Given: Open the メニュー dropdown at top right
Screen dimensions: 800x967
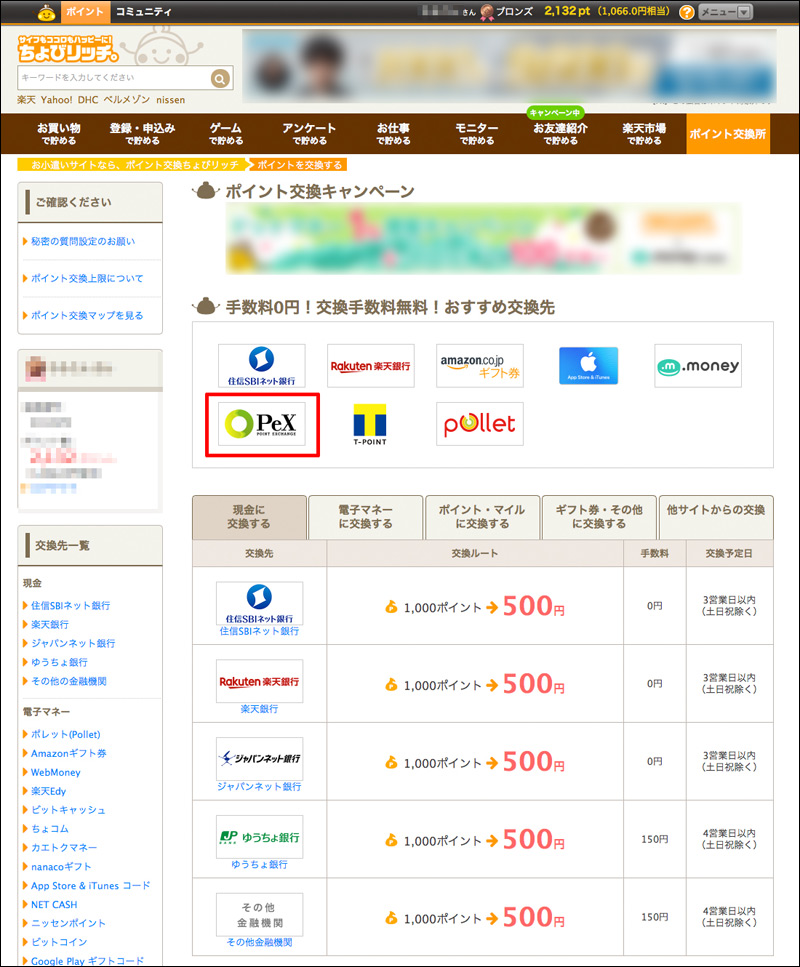Looking at the screenshot, I should (x=725, y=12).
